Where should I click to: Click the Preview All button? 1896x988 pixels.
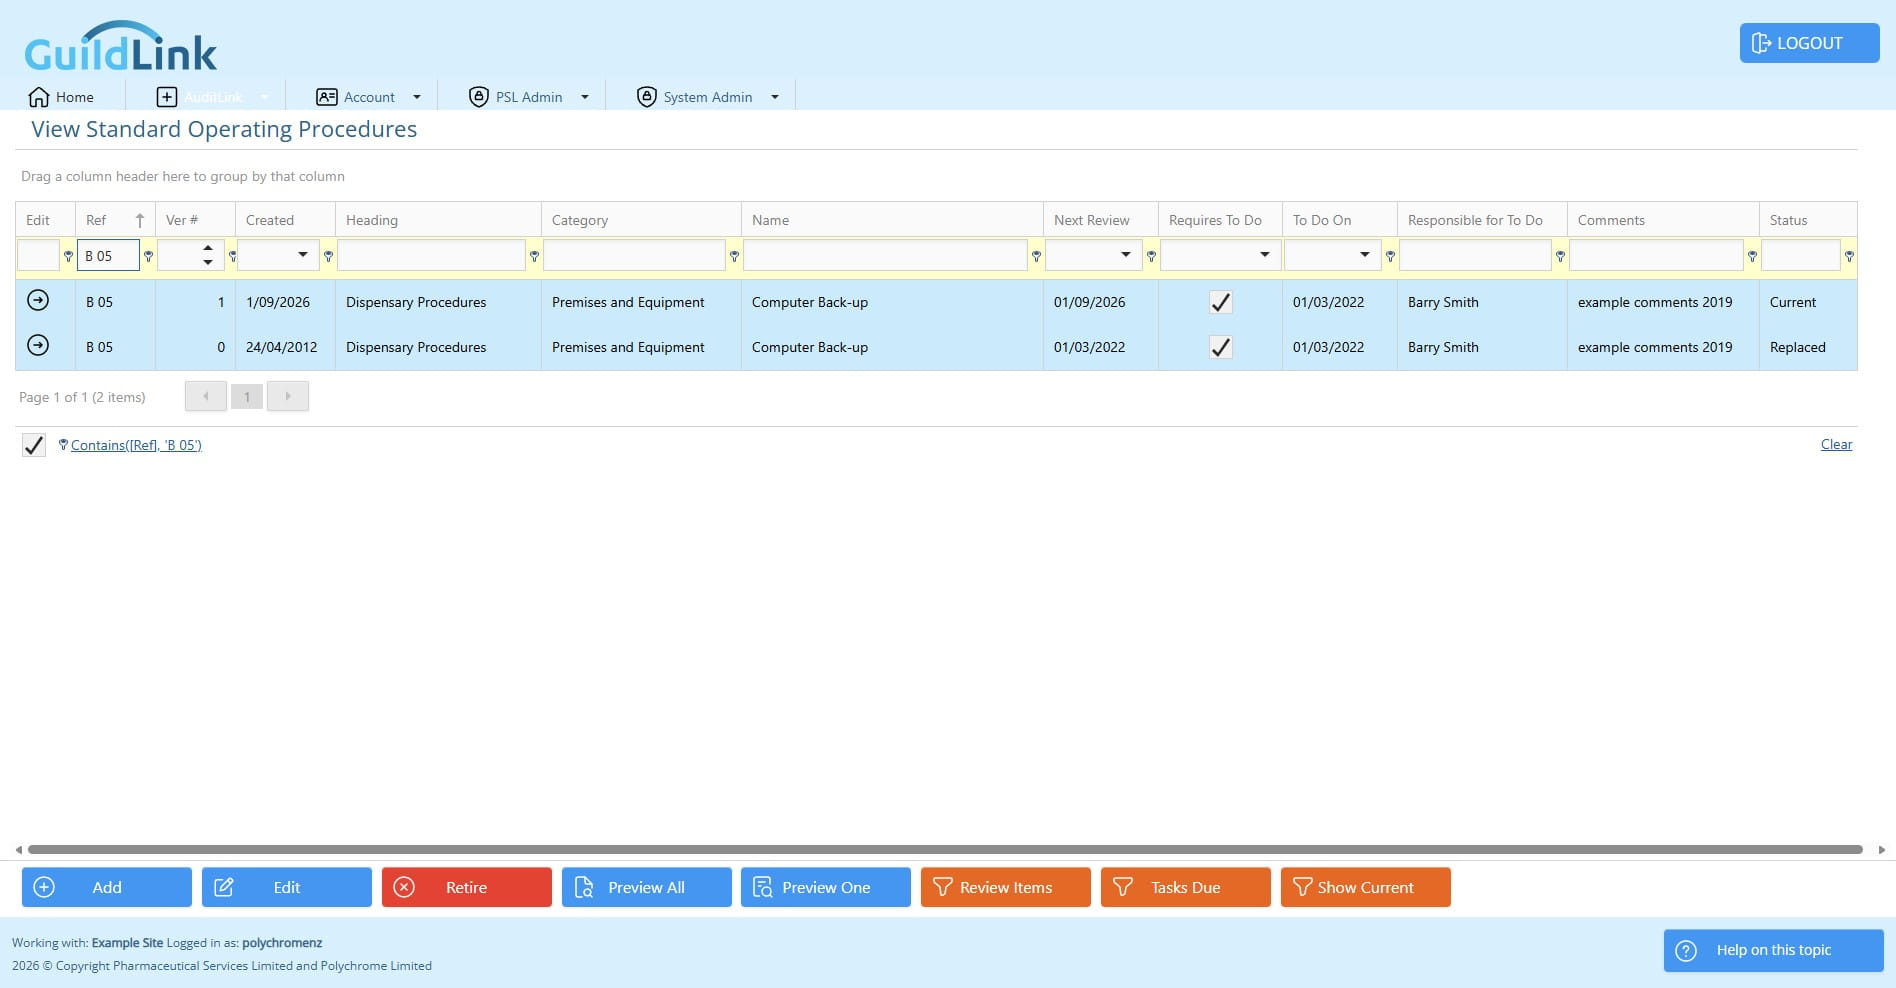pos(647,887)
